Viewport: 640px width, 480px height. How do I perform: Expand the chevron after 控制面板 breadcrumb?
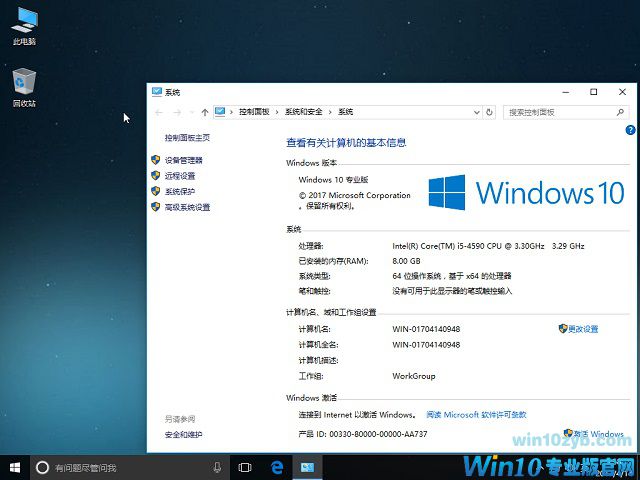click(278, 112)
